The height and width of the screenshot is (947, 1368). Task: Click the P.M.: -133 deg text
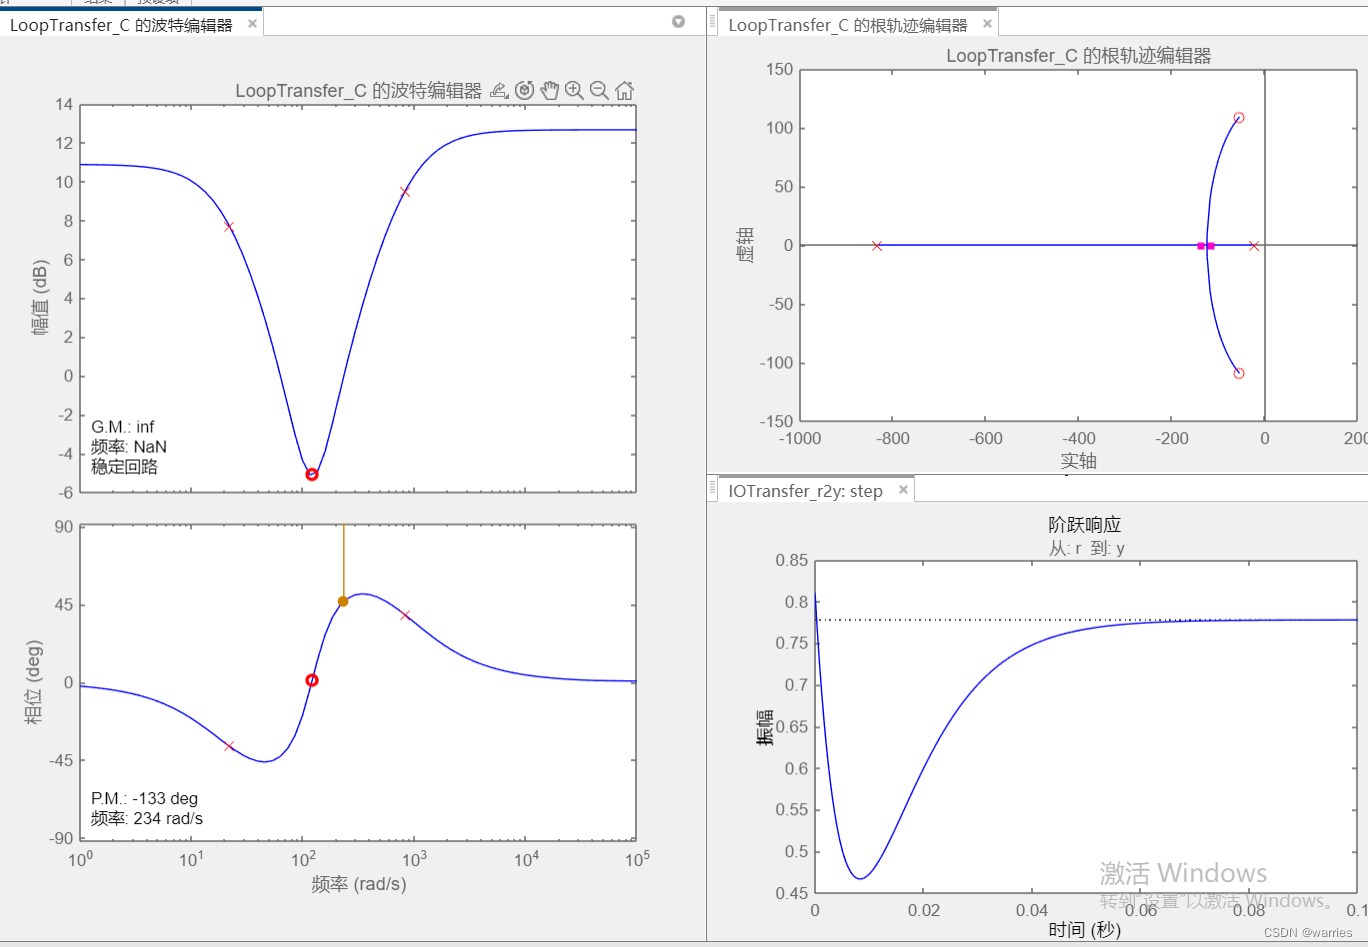click(145, 798)
